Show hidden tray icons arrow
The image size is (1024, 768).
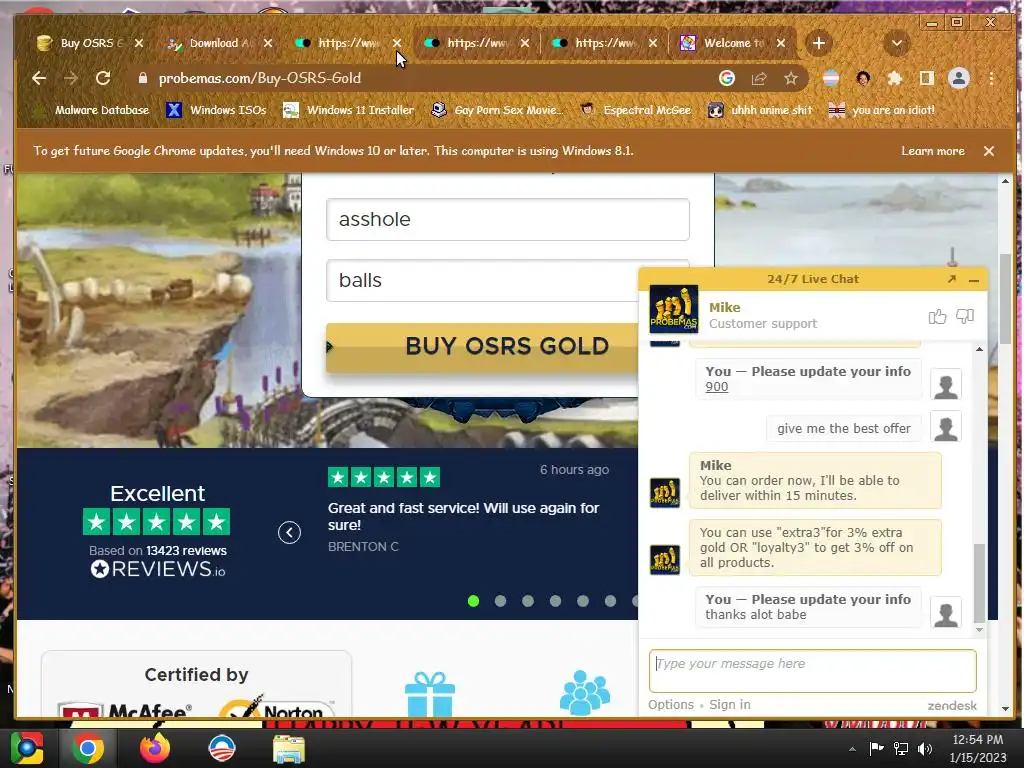(852, 749)
